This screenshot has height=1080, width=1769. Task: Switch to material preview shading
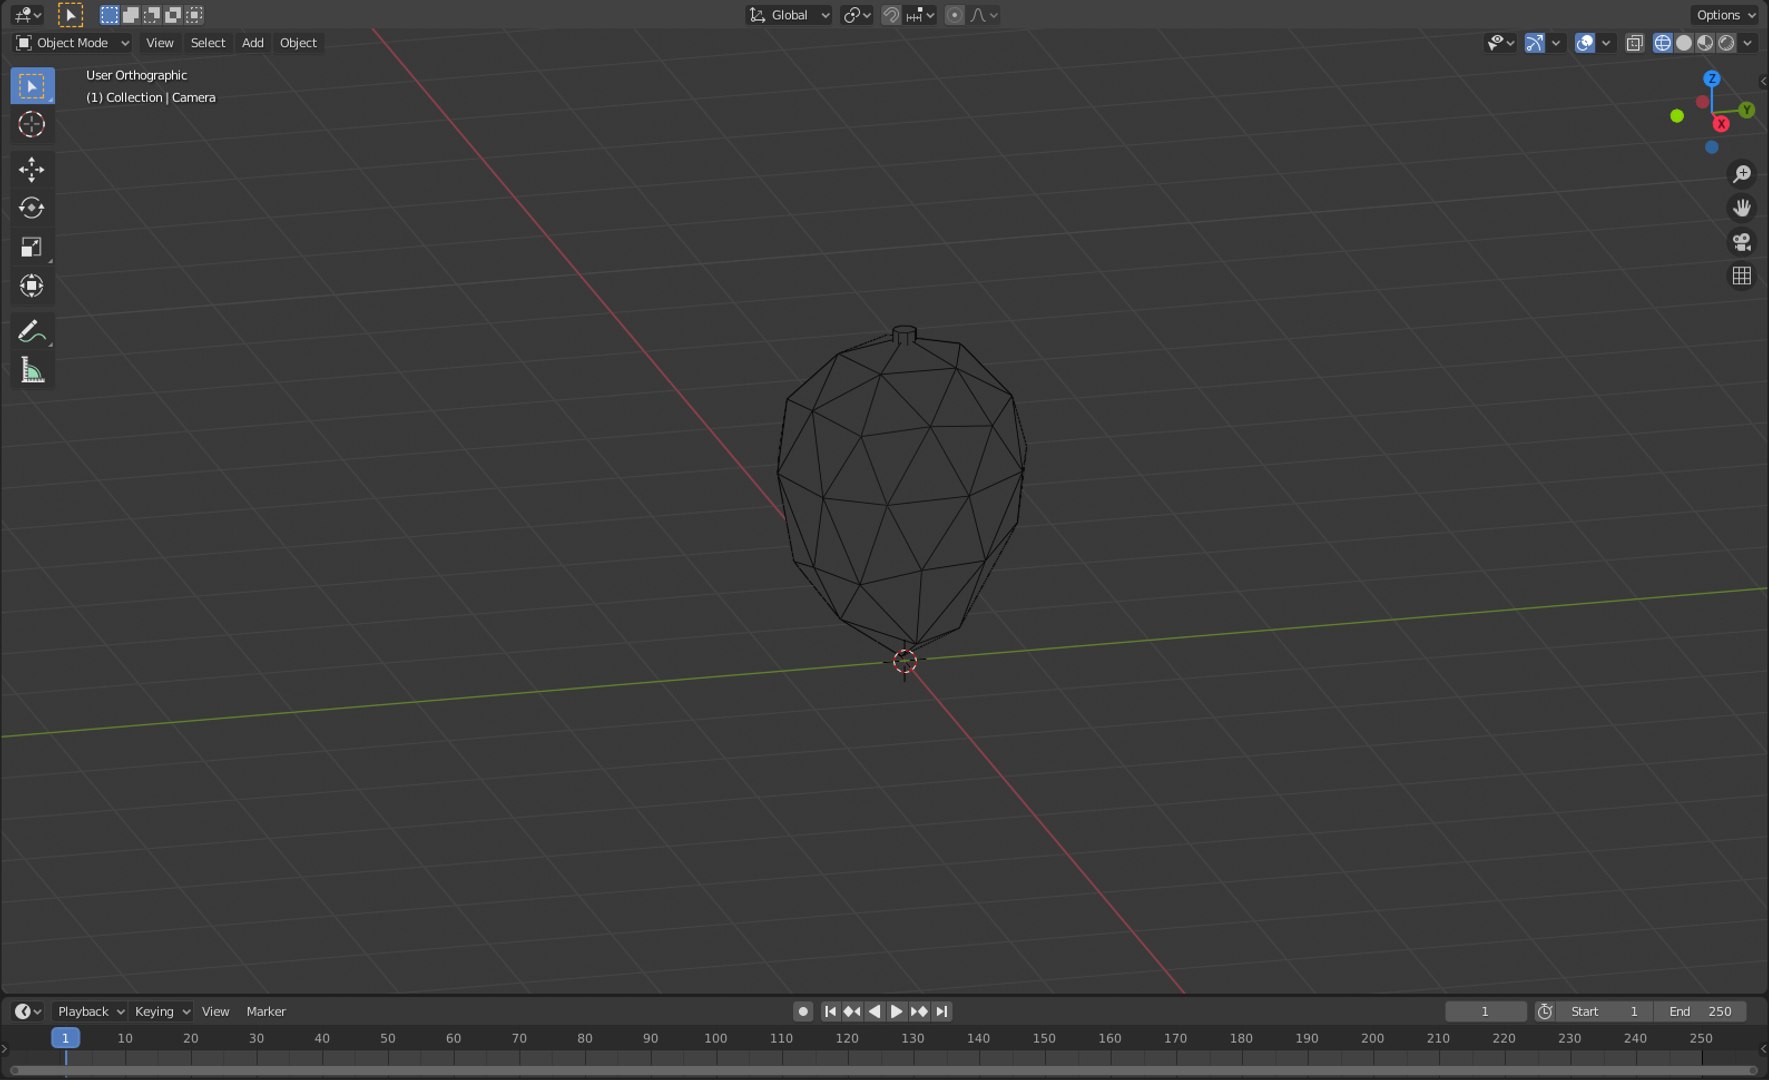click(1705, 43)
